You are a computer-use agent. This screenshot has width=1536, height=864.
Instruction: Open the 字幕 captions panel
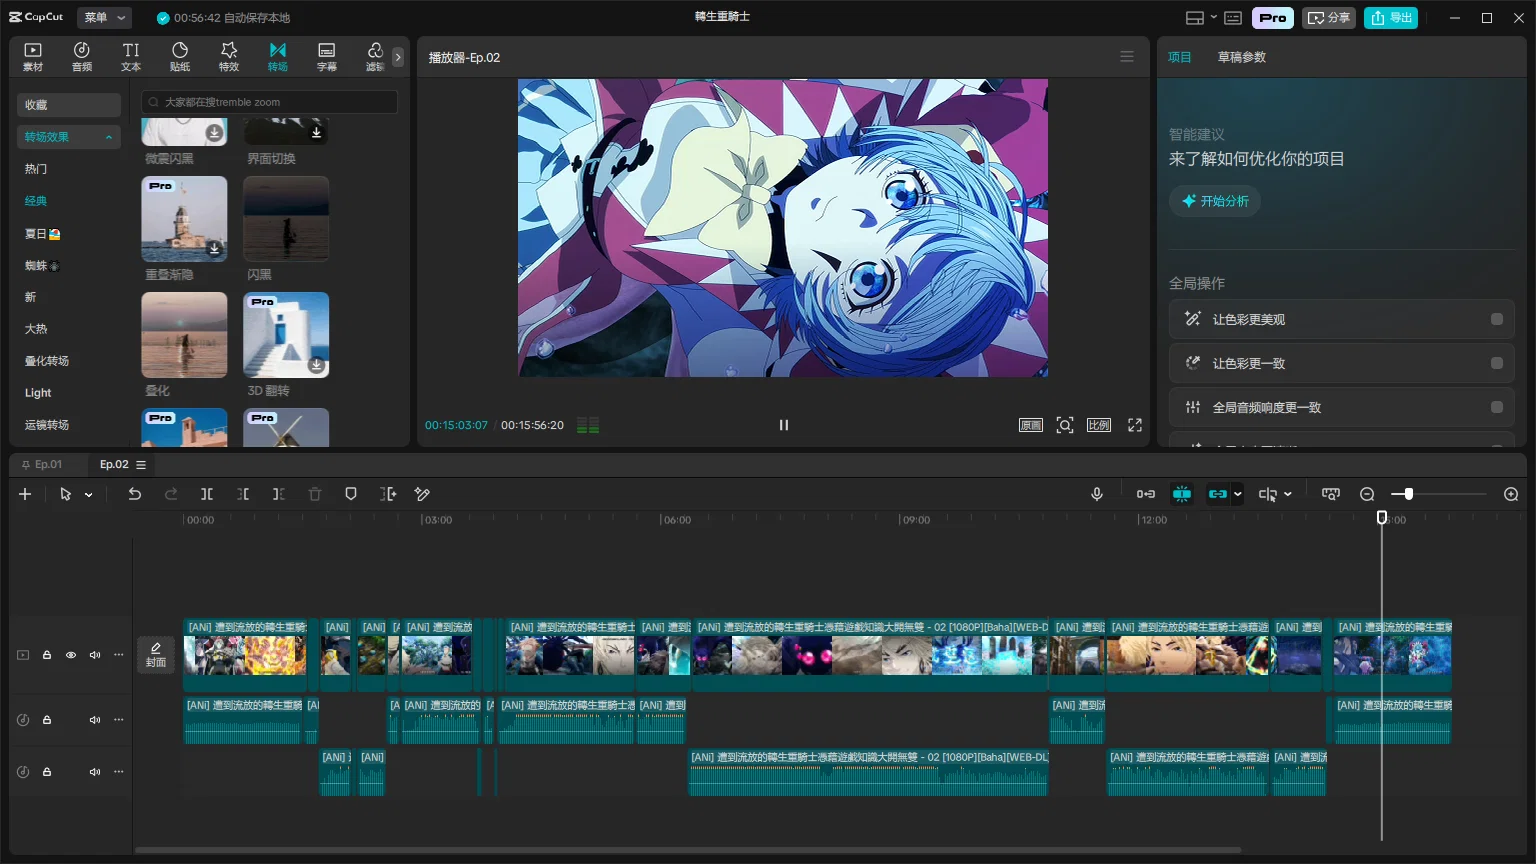point(327,57)
